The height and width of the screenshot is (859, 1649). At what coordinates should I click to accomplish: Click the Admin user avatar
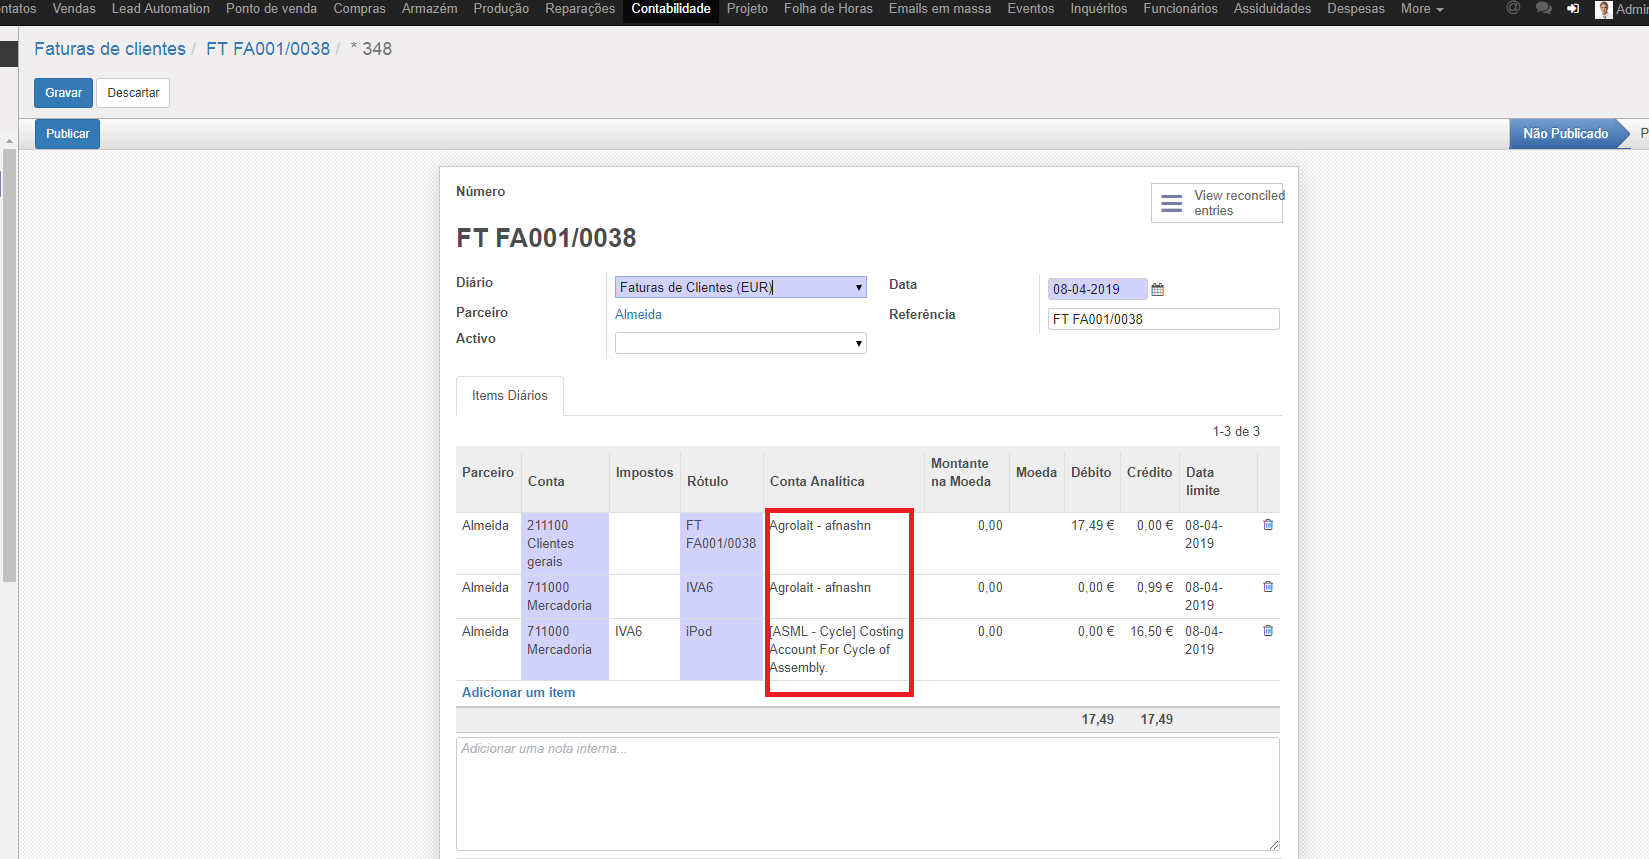tap(1604, 9)
